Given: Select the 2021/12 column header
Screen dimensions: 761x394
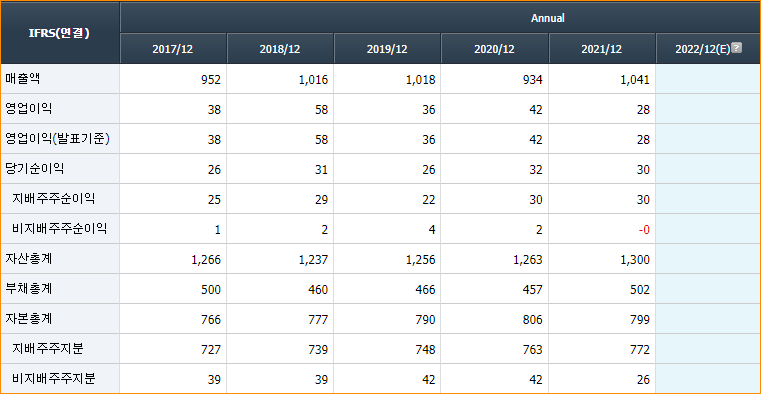Looking at the screenshot, I should pyautogui.click(x=602, y=49).
